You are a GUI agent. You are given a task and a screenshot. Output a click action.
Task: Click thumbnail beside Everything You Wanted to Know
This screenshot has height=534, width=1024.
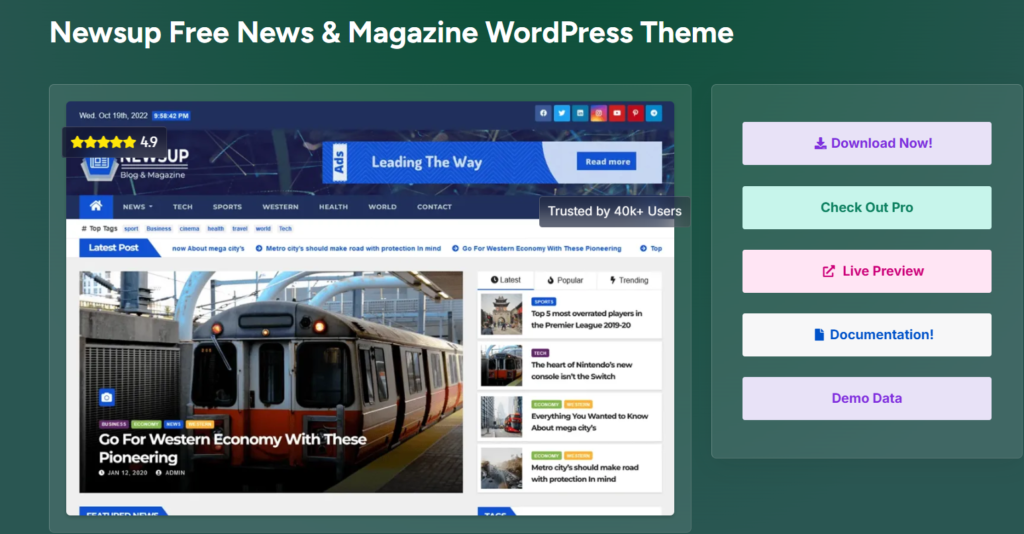(x=502, y=416)
